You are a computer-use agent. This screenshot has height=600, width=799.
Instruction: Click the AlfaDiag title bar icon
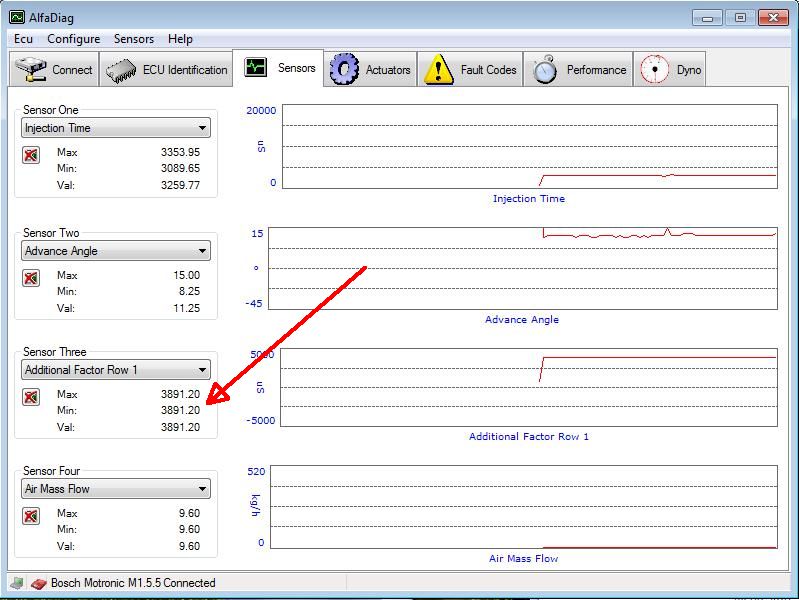pyautogui.click(x=17, y=18)
